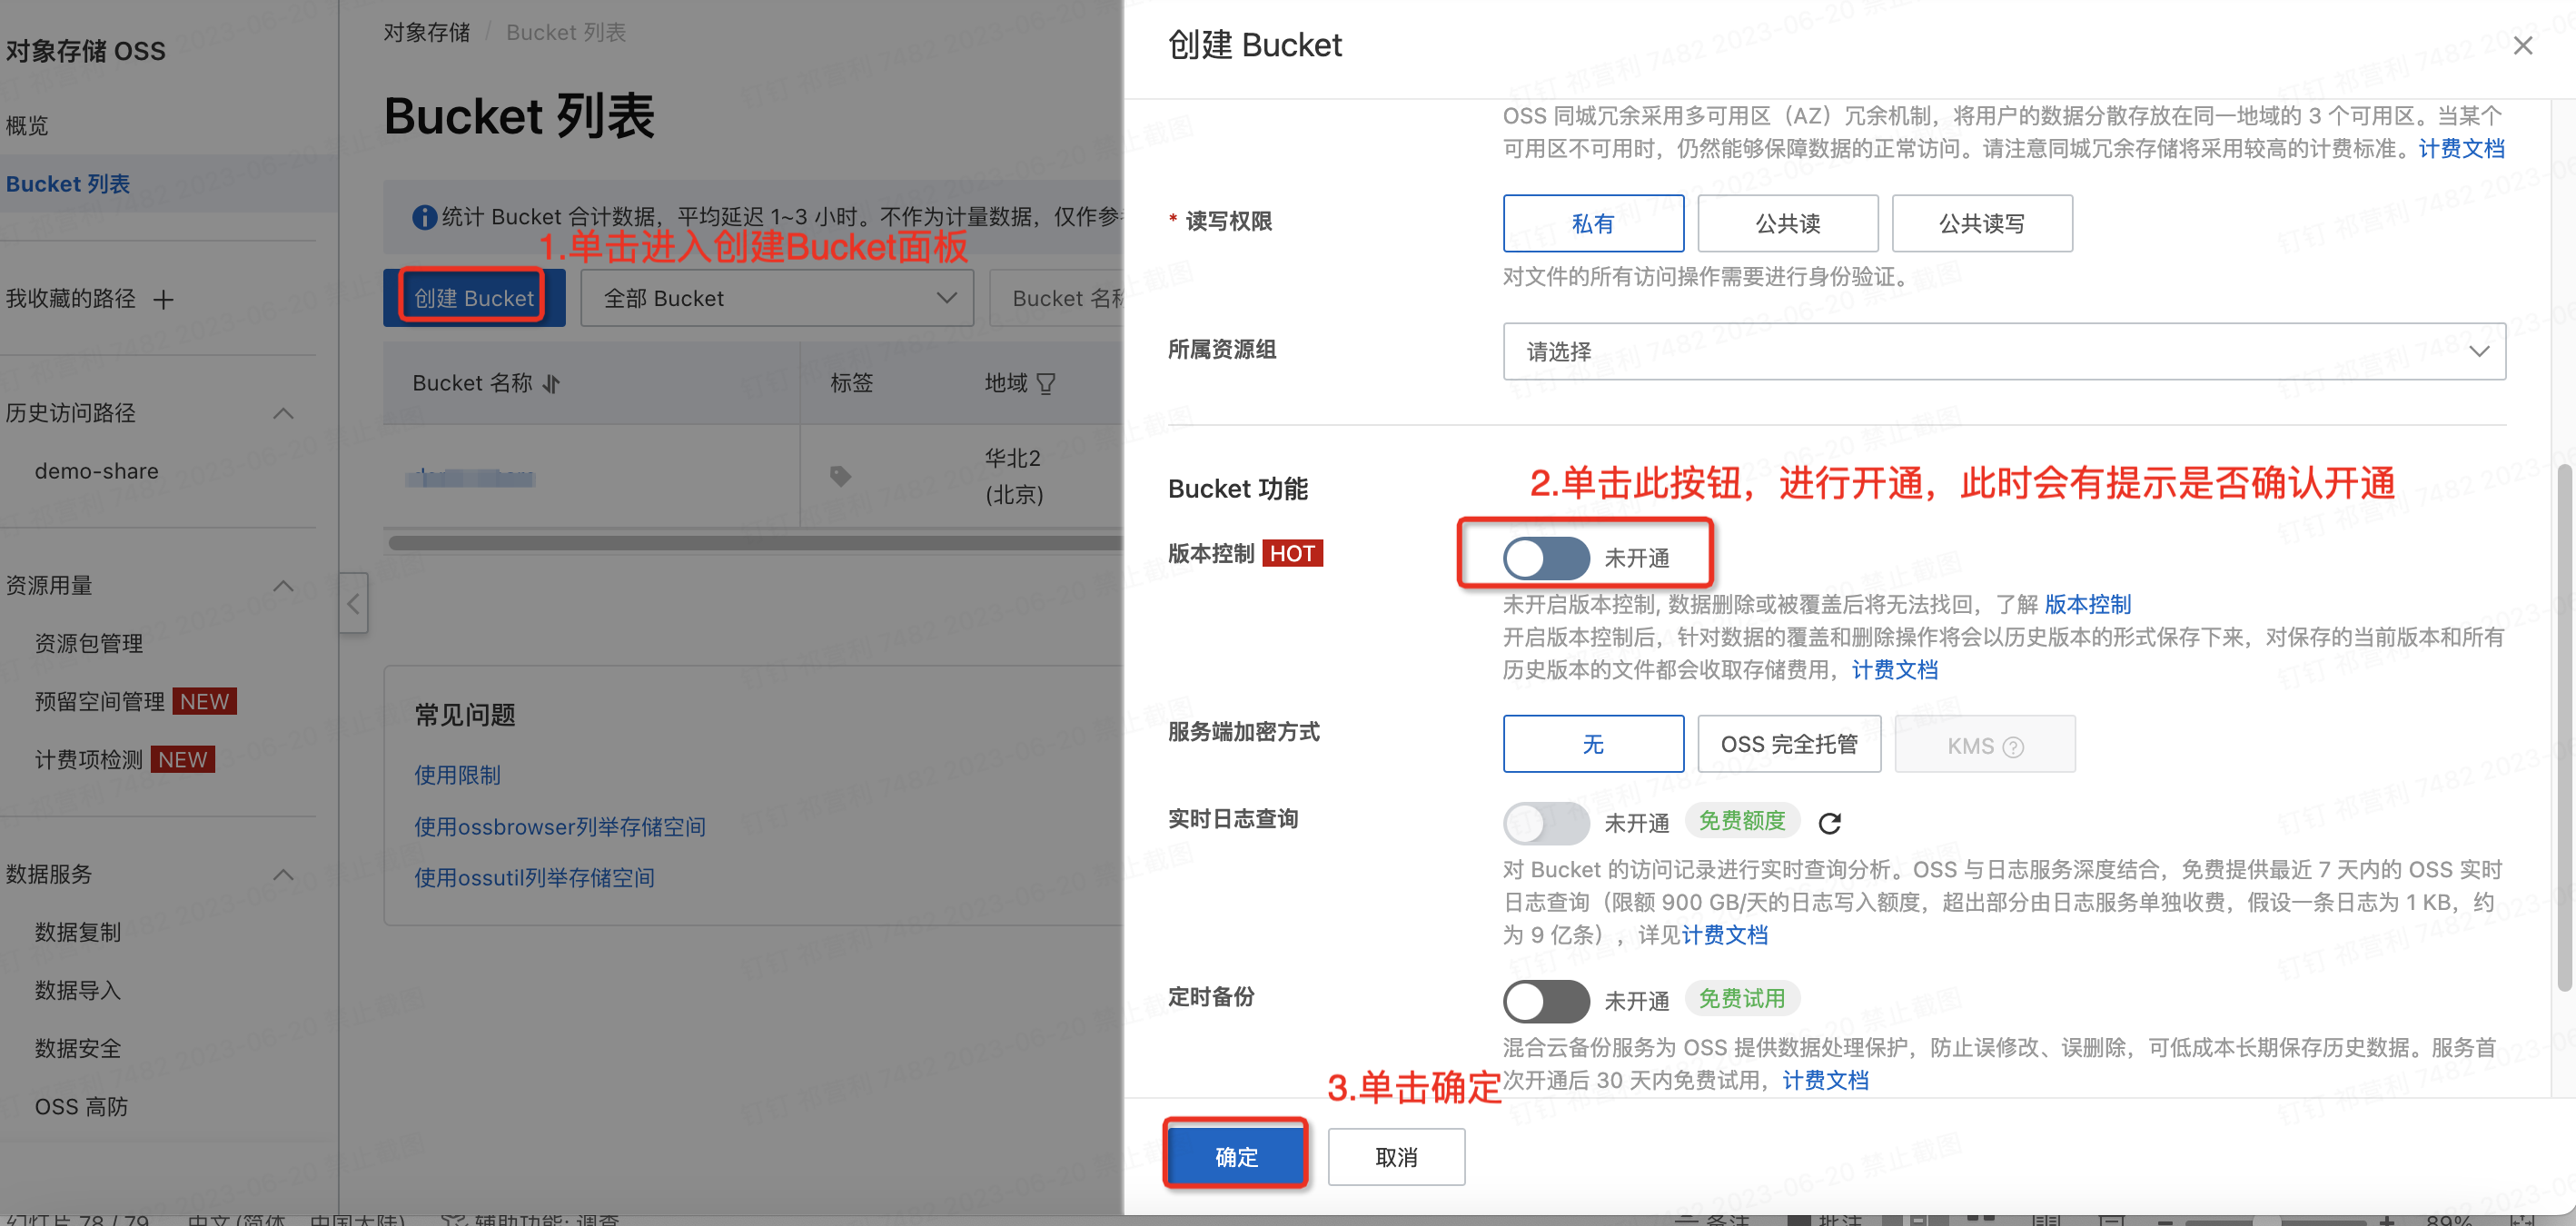
Task: Open the 所属资源组 请选择 dropdown
Action: click(x=2003, y=351)
